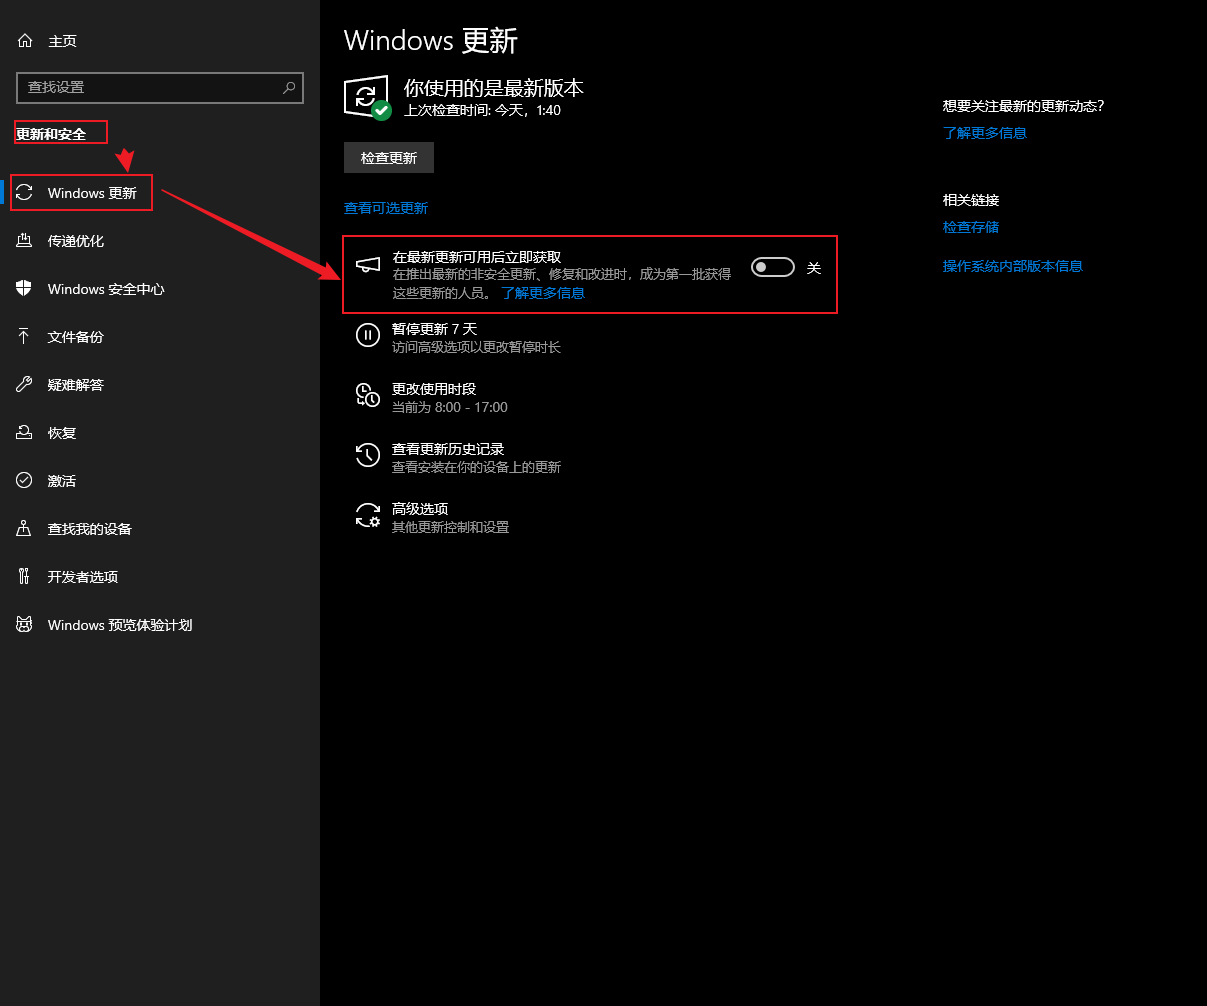Click the 检查更新 button

tap(389, 158)
